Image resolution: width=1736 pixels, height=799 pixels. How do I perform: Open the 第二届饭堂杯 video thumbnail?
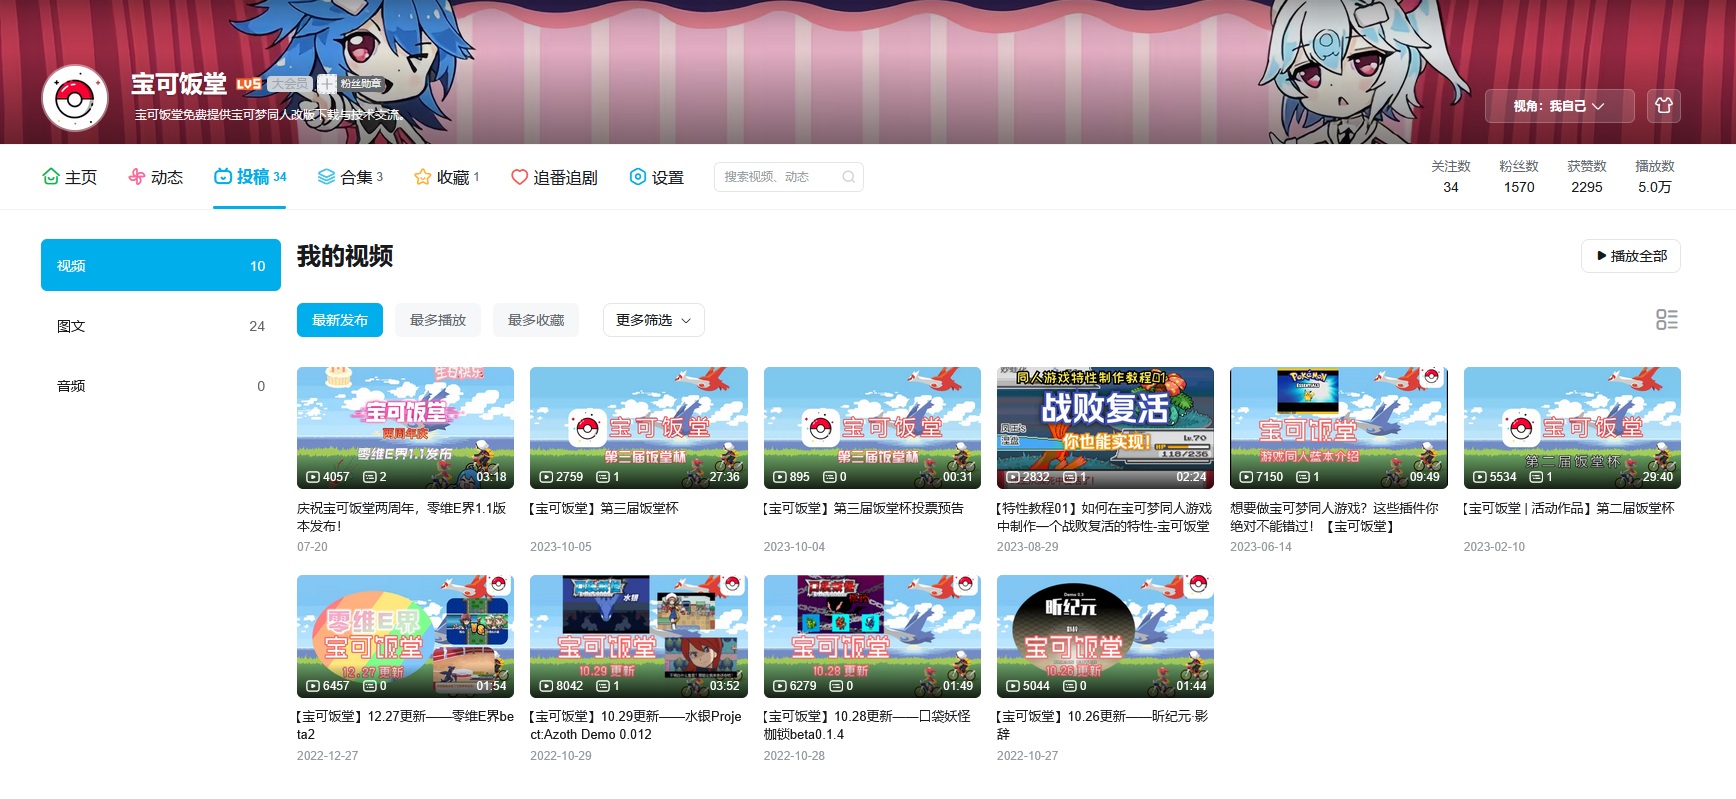pyautogui.click(x=1572, y=428)
